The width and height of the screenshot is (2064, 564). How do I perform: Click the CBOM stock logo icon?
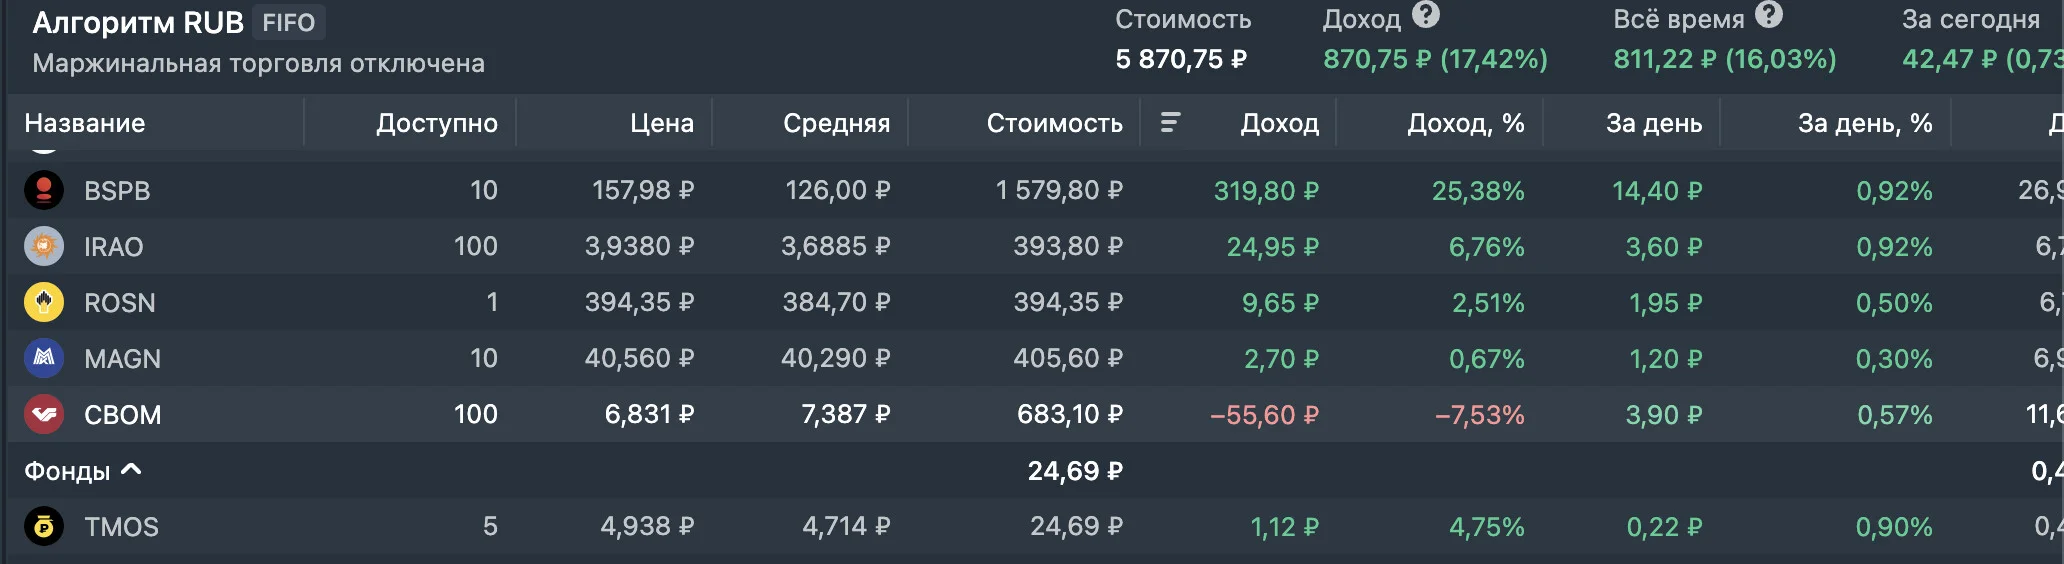point(44,414)
